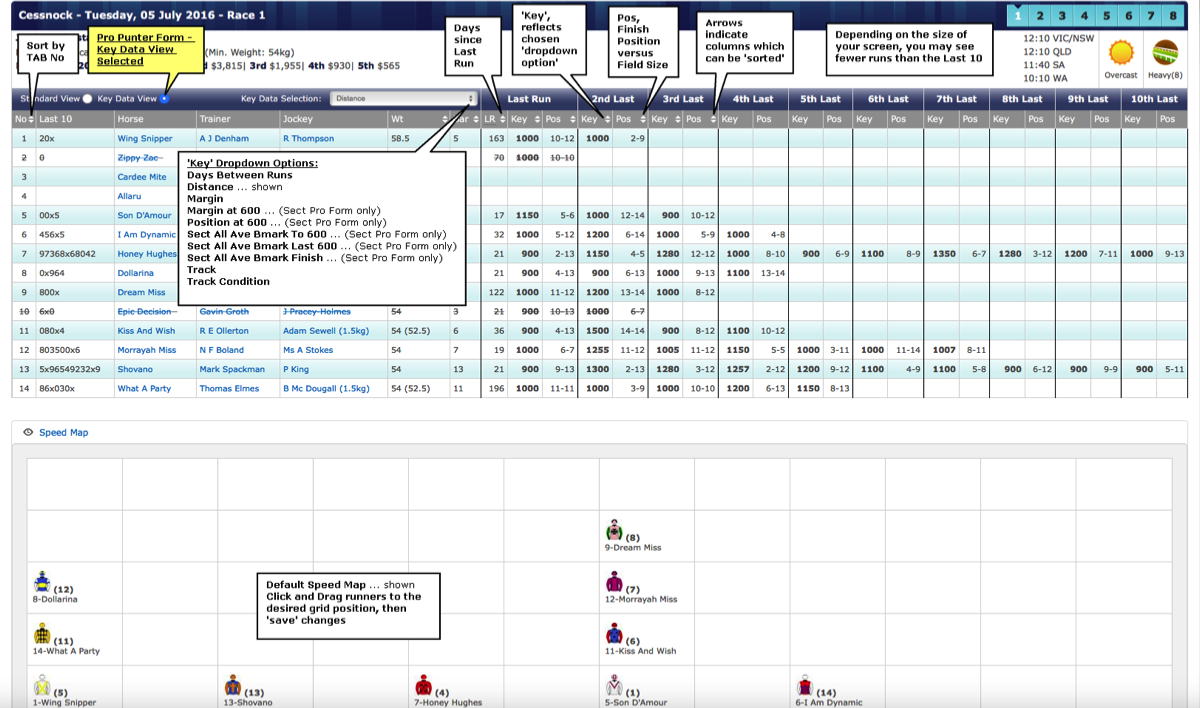This screenshot has height=708, width=1200.
Task: Sort by the LR column arrows
Action: [502, 119]
